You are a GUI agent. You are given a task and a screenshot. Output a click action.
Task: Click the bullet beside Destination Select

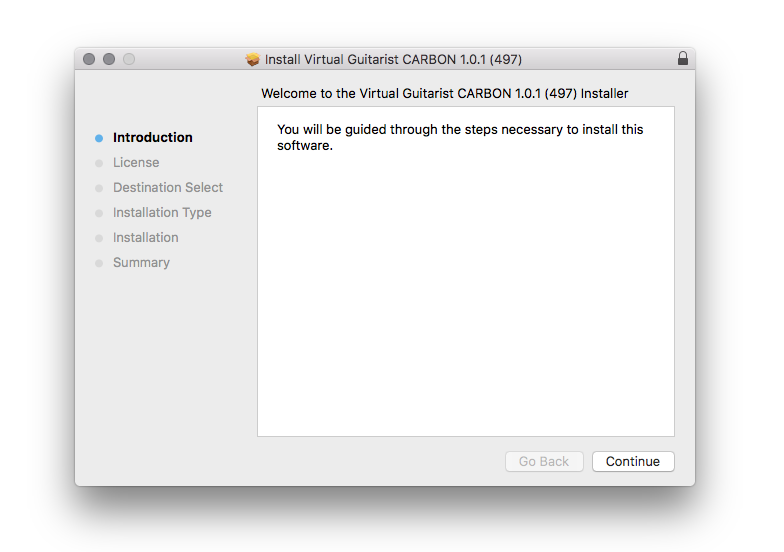click(99, 188)
